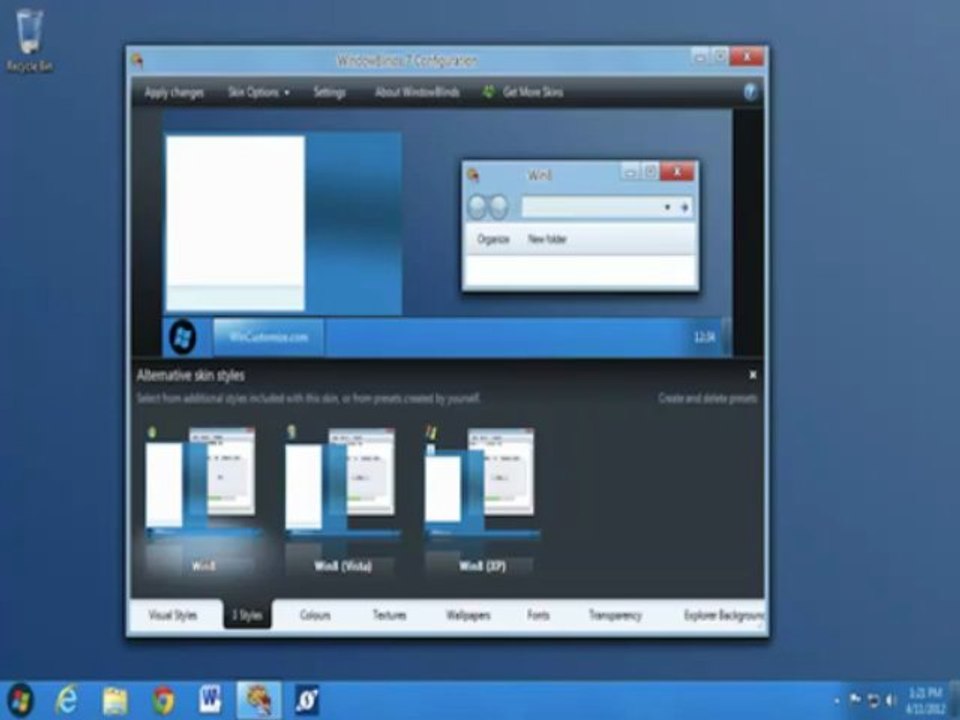
Task: Click the green Get More Skins icon
Action: point(489,92)
